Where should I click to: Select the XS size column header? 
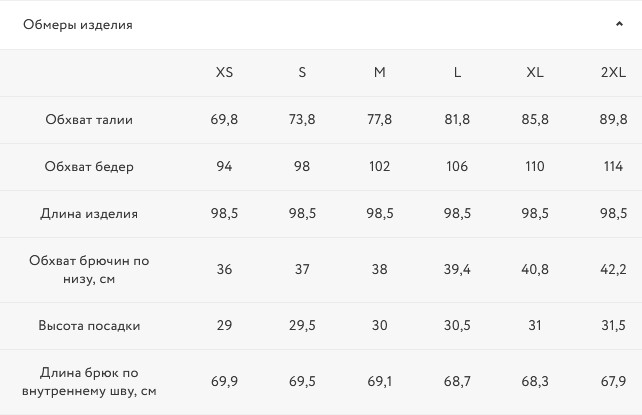(x=224, y=72)
